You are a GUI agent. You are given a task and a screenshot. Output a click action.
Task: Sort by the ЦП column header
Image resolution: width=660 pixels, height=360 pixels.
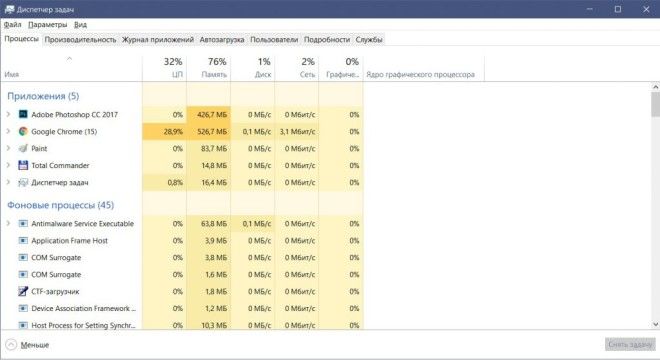click(x=165, y=68)
